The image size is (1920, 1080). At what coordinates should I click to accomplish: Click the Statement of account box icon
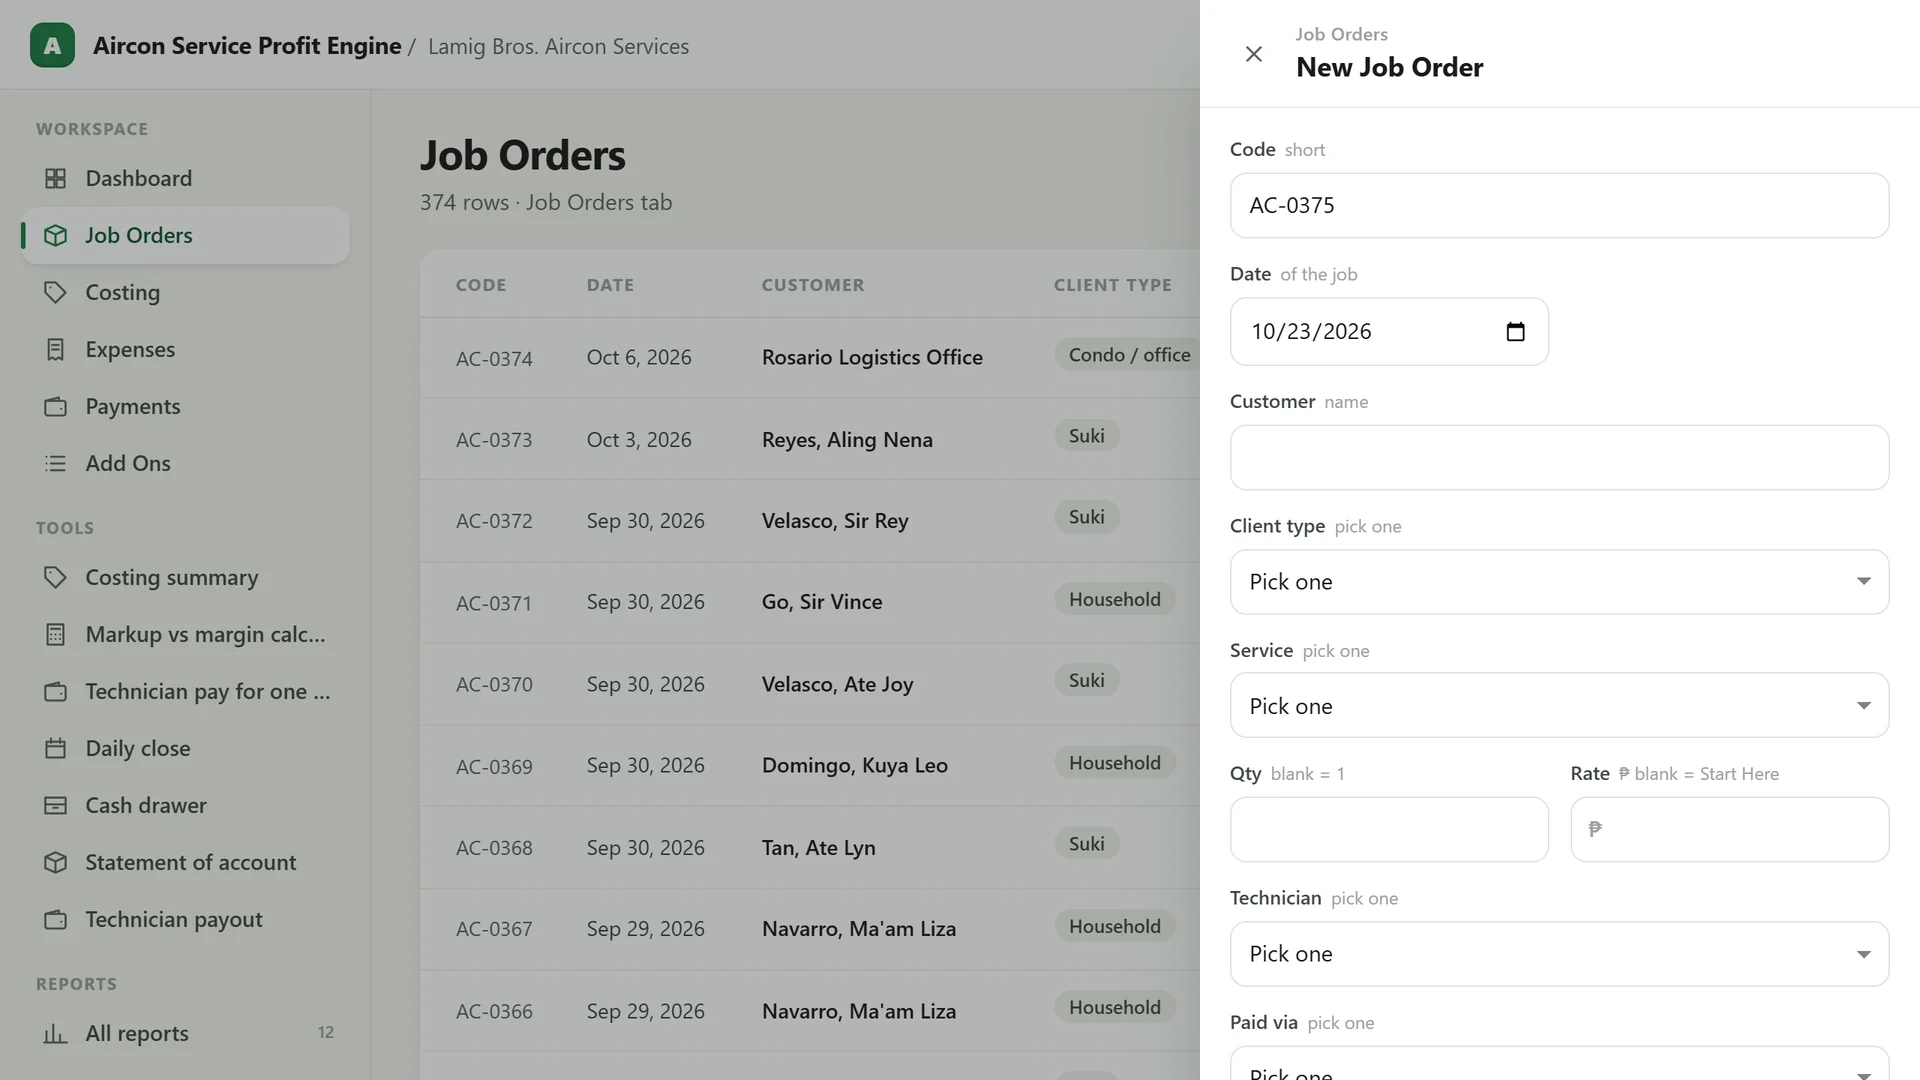pyautogui.click(x=56, y=862)
